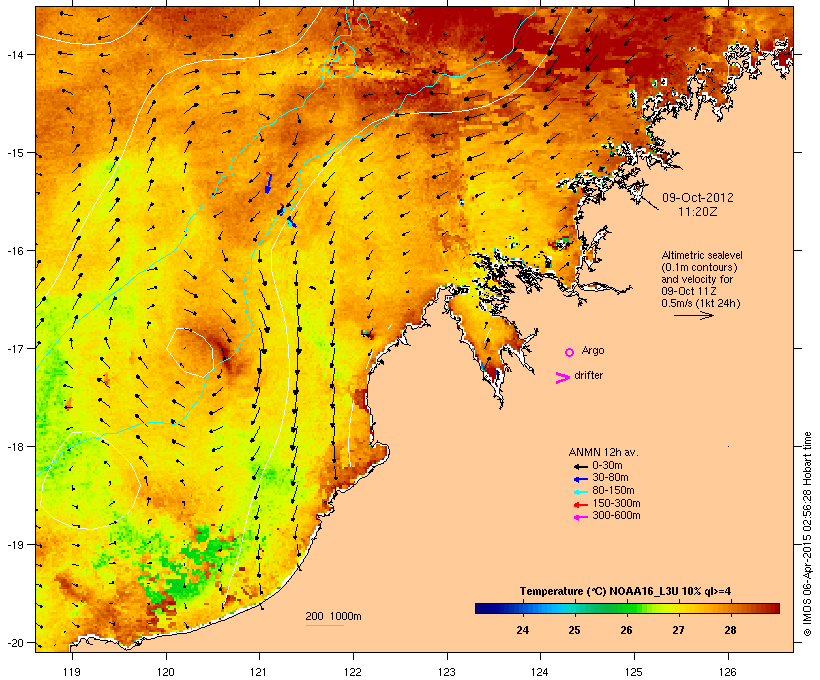Click the text 0.5m/s (1kt 24h)
This screenshot has height=680, width=820.
(x=701, y=303)
